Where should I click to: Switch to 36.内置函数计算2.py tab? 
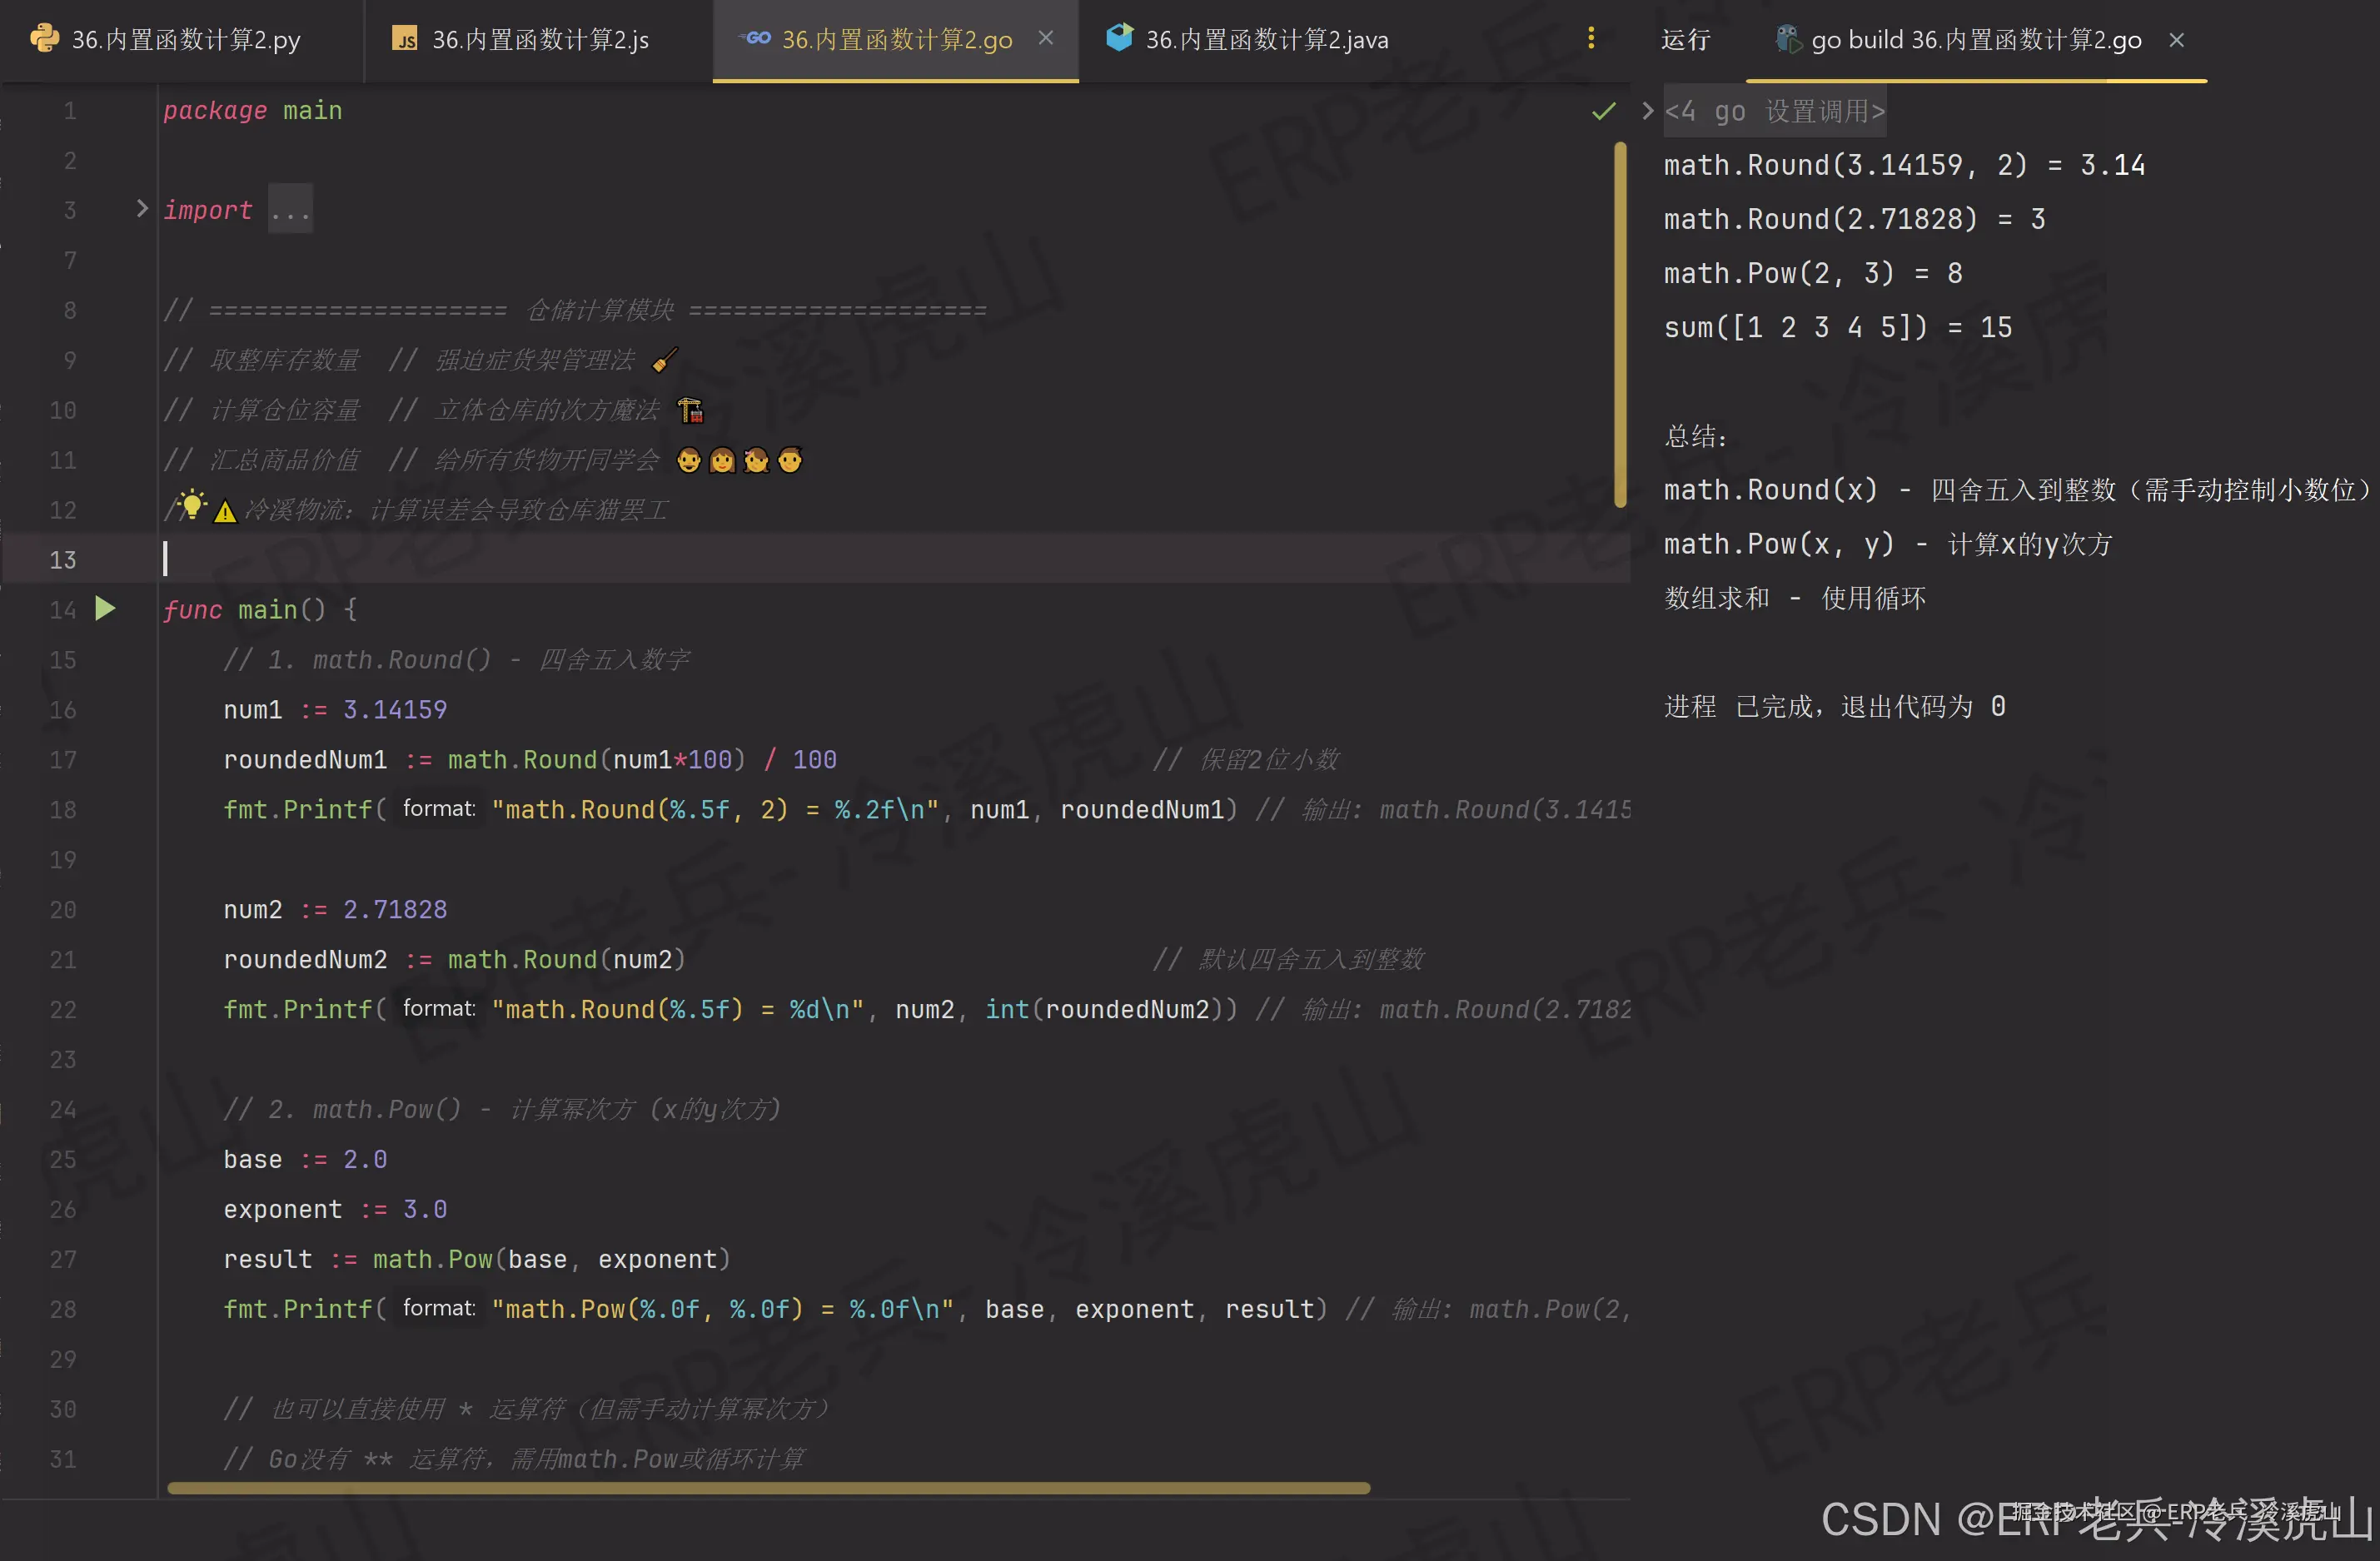pos(185,40)
